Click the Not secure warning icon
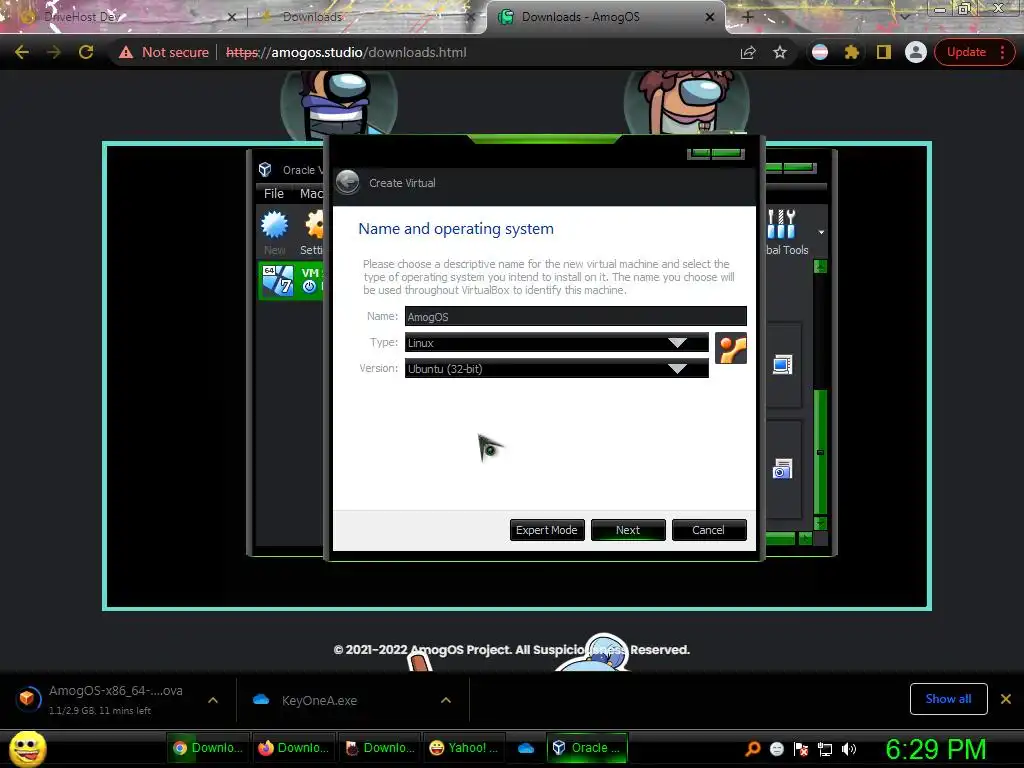The height and width of the screenshot is (768, 1024). coord(126,52)
